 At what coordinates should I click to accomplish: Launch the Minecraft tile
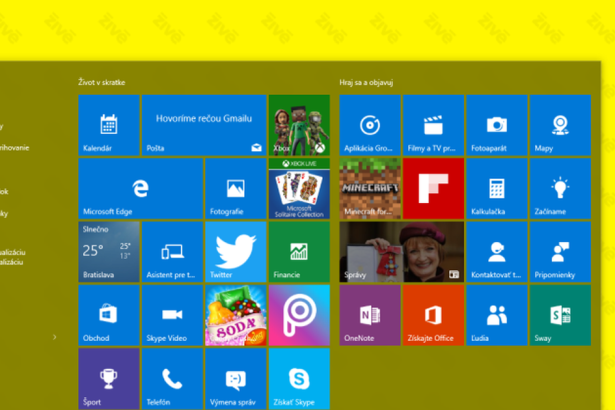pos(370,188)
